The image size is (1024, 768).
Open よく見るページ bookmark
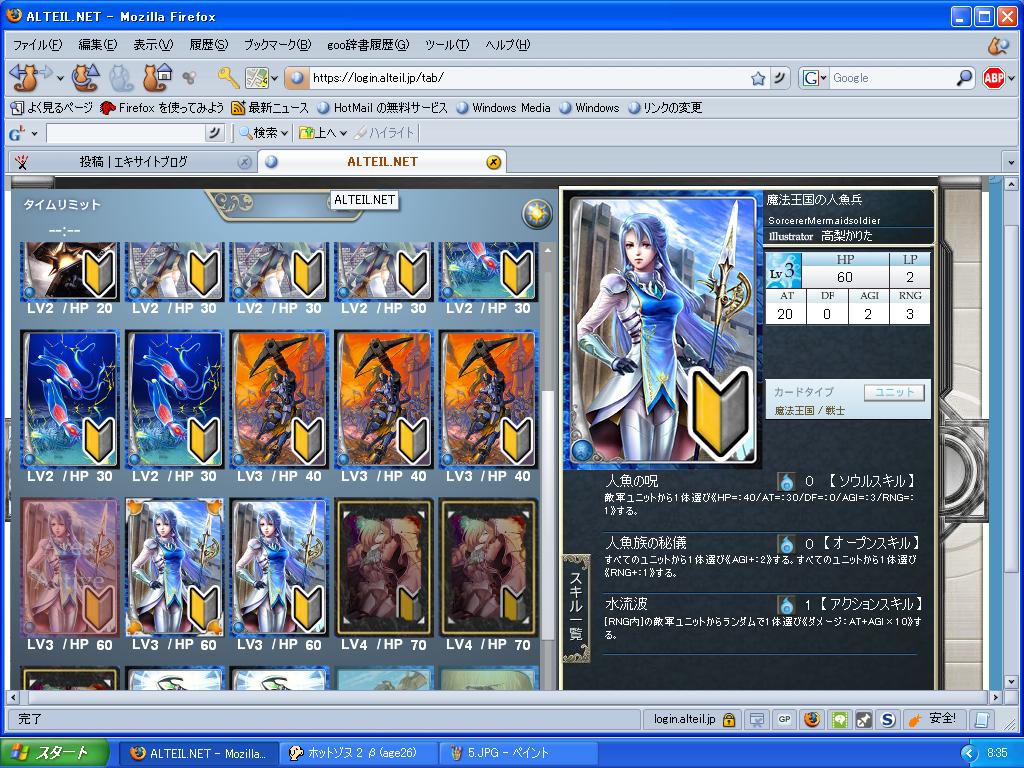click(x=52, y=108)
